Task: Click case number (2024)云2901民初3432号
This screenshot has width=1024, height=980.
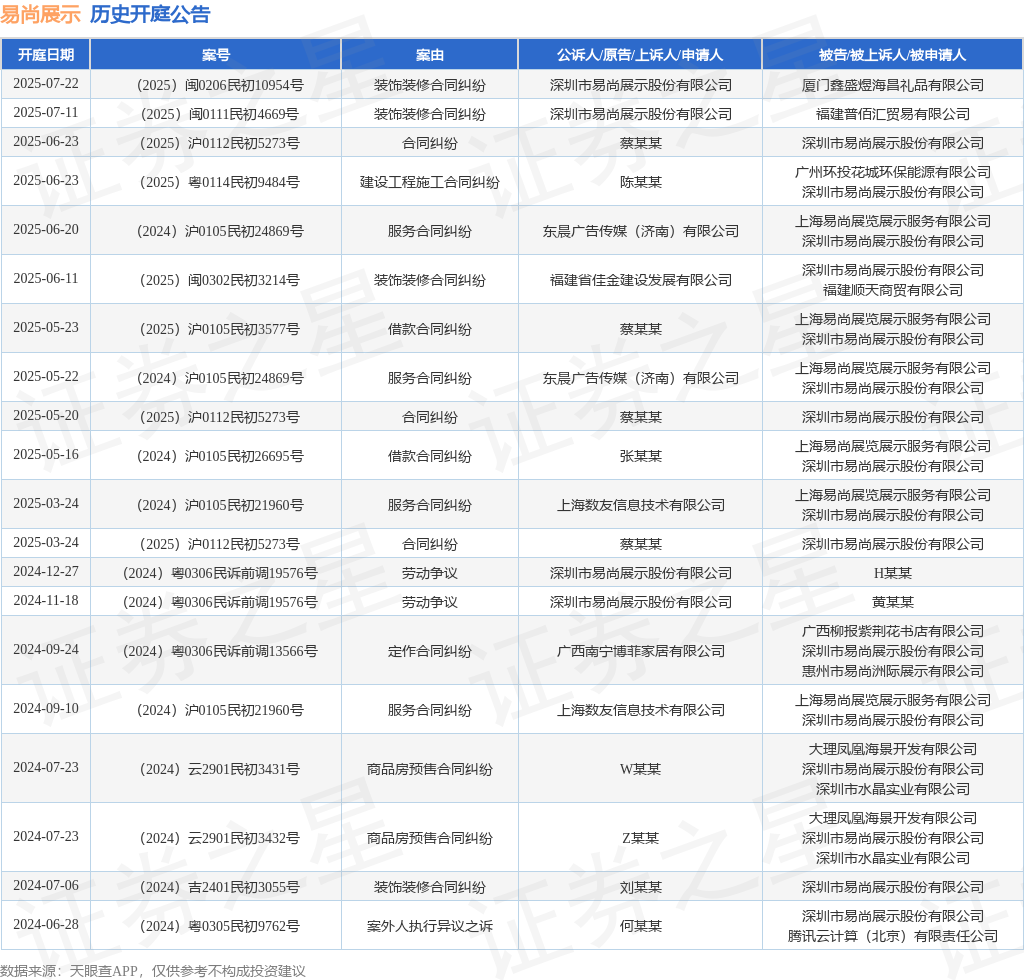Action: (x=220, y=838)
